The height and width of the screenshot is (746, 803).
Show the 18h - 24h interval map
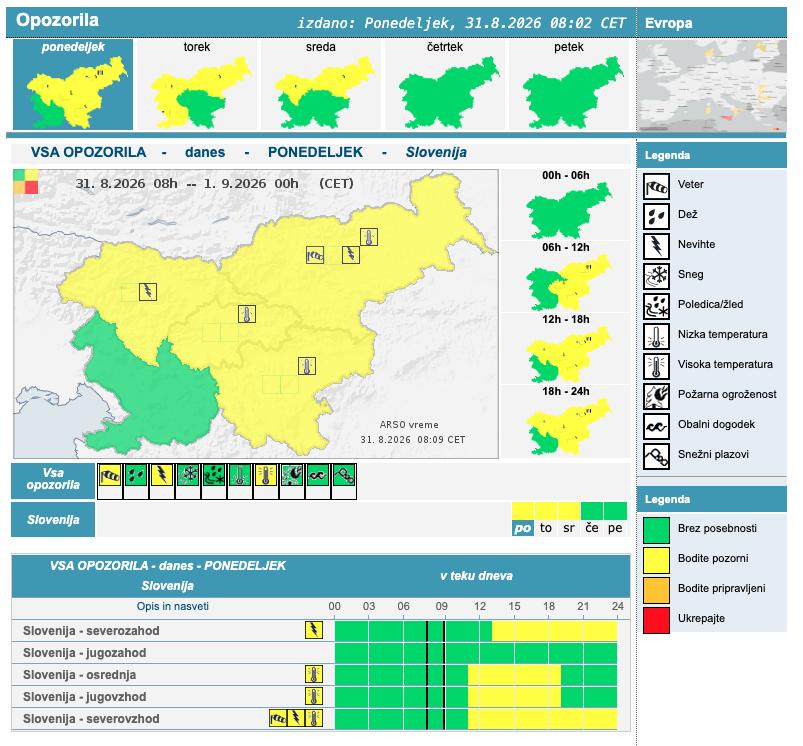(566, 421)
